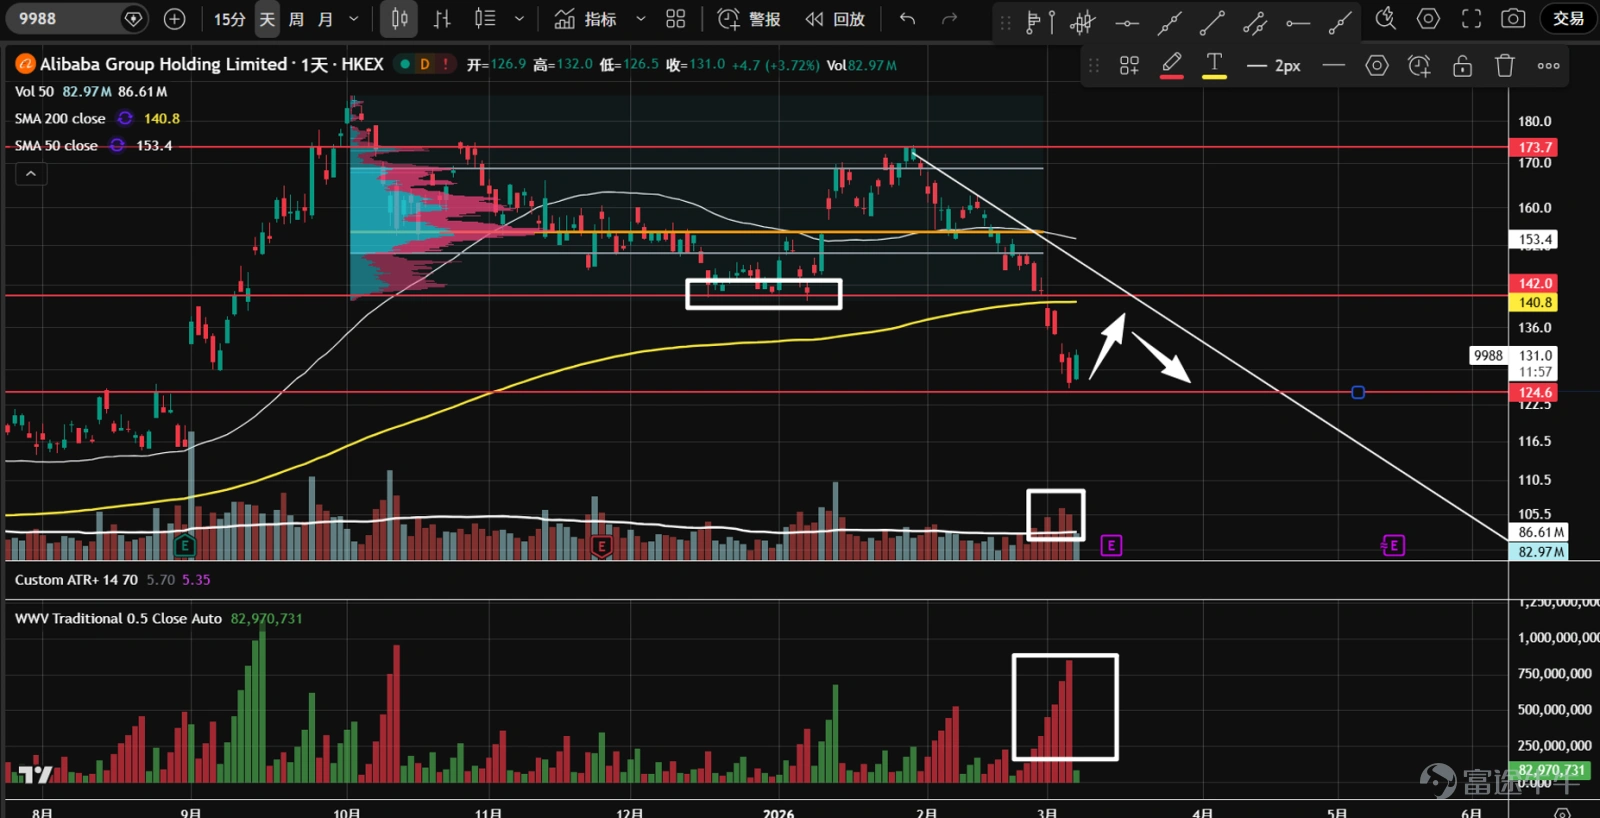
Task: Delete the selected drawing with trash icon
Action: [x=1504, y=66]
